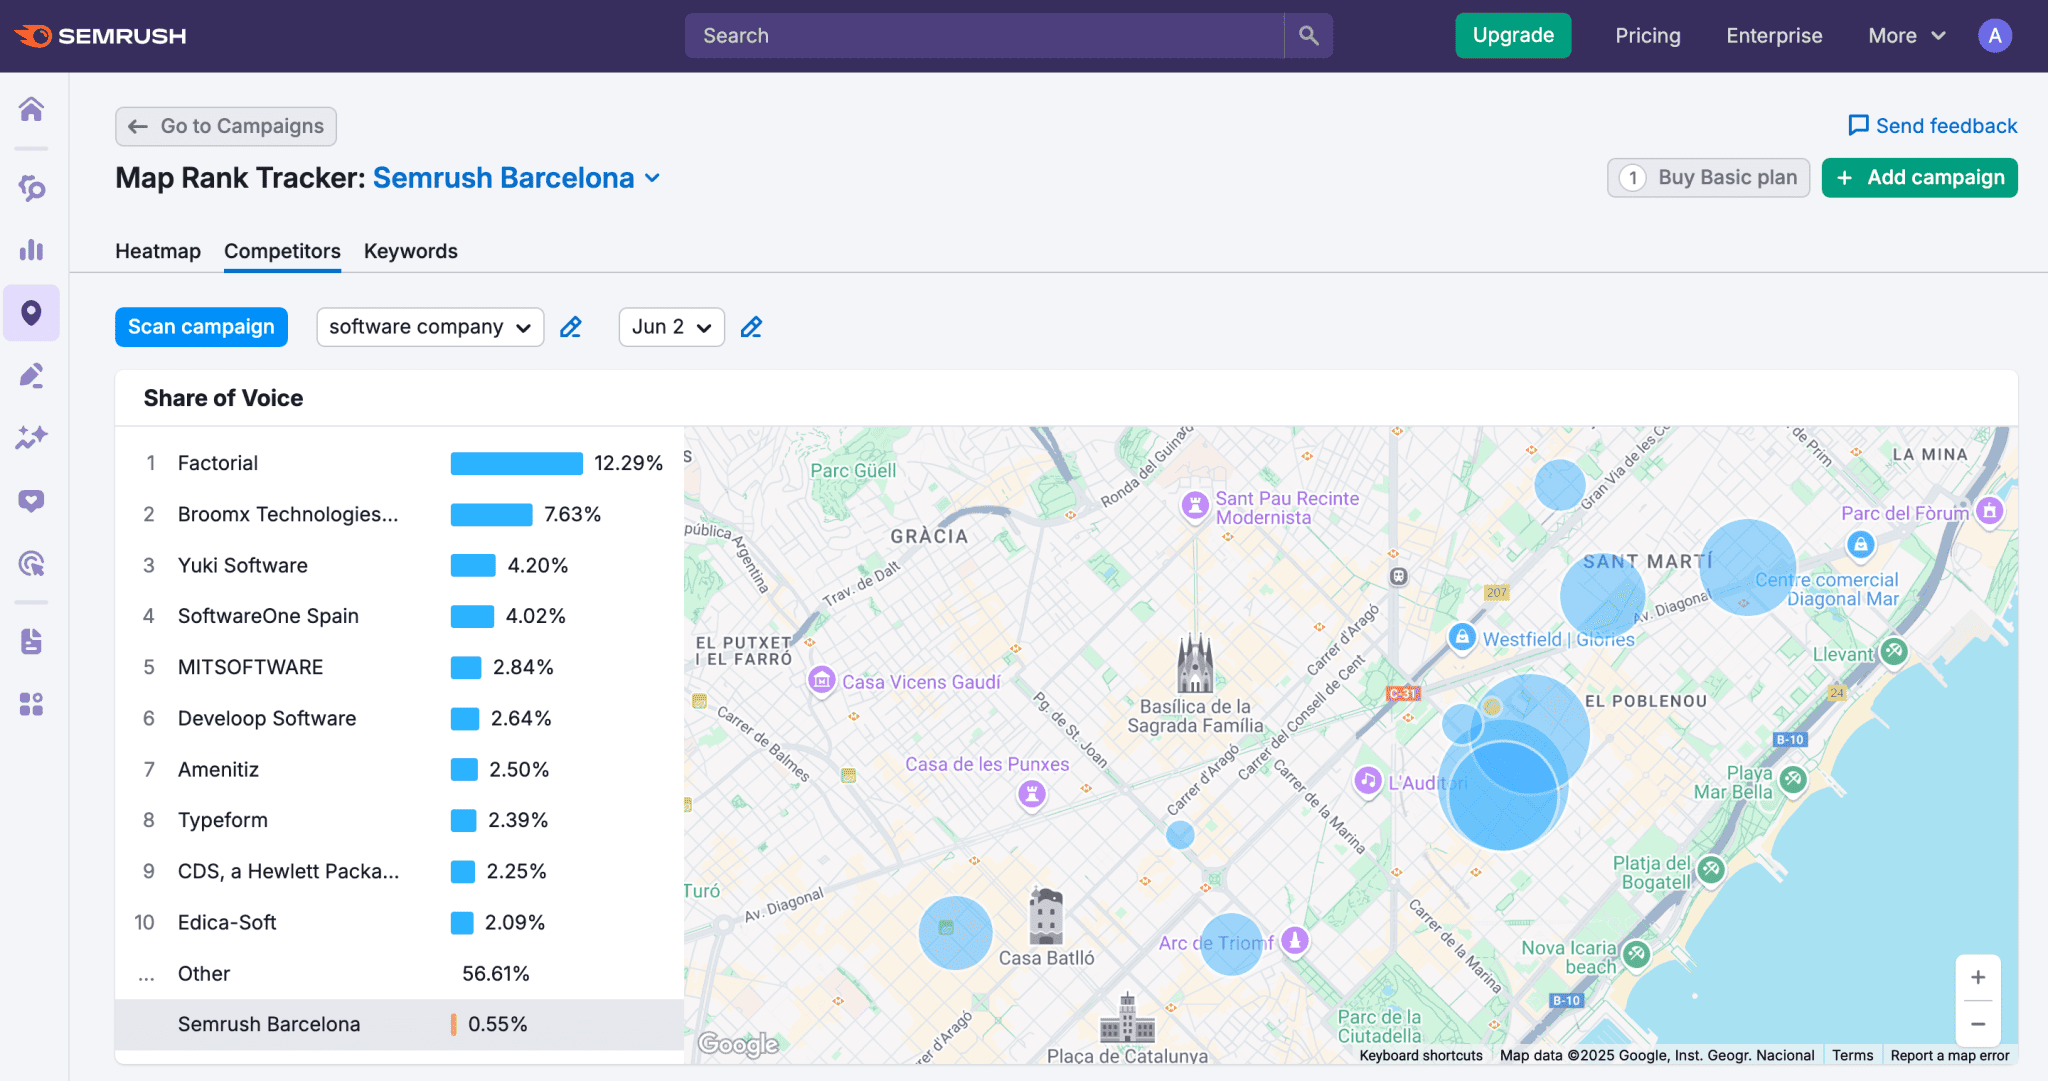2048x1081 pixels.
Task: Open the Reports document icon in sidebar
Action: point(31,641)
